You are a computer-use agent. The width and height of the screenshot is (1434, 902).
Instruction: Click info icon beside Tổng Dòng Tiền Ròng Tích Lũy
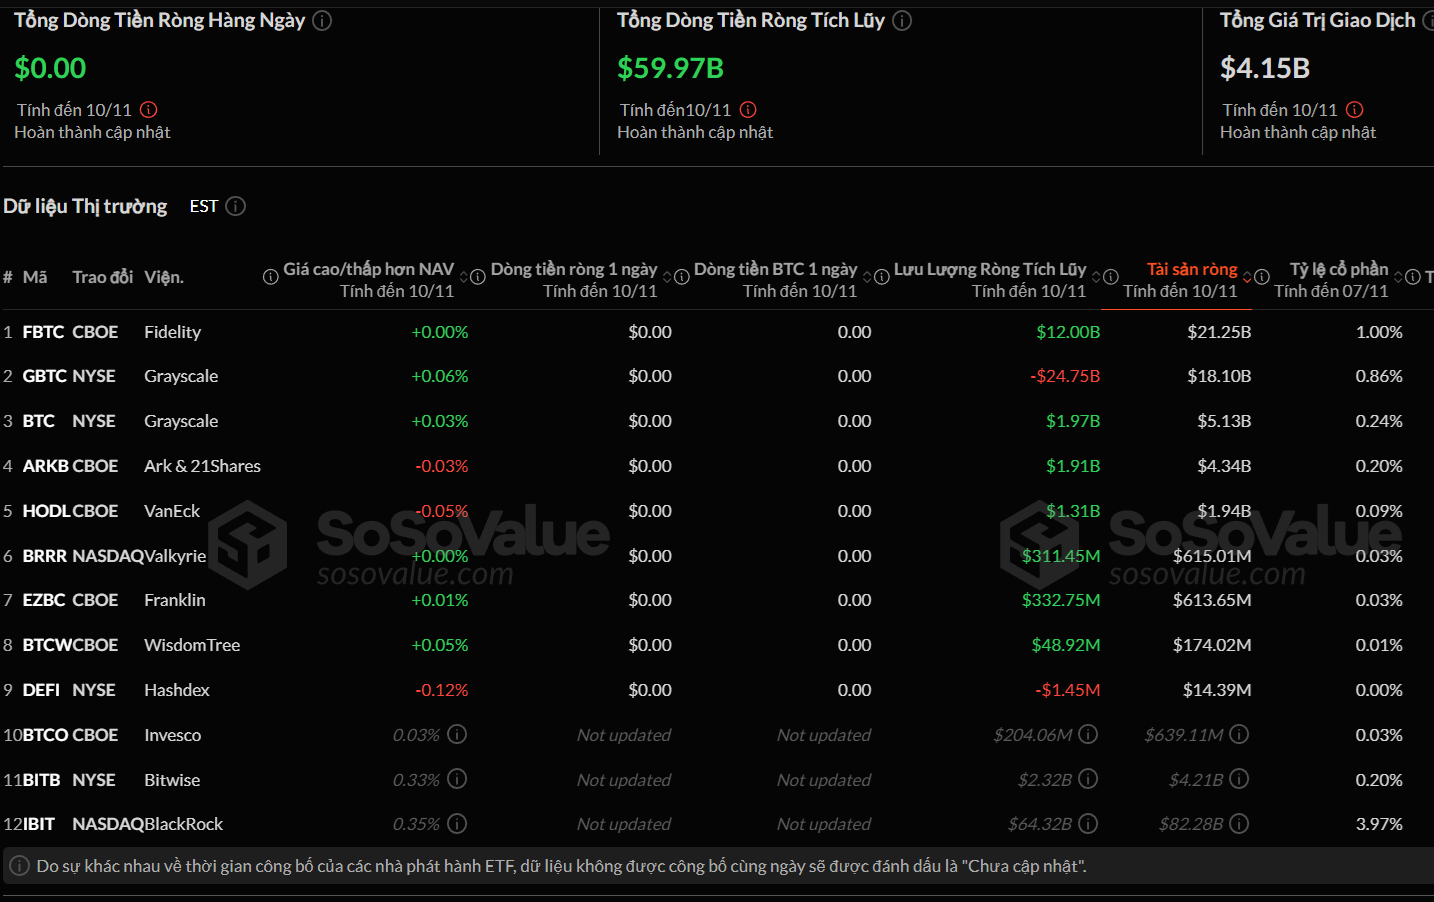[902, 20]
